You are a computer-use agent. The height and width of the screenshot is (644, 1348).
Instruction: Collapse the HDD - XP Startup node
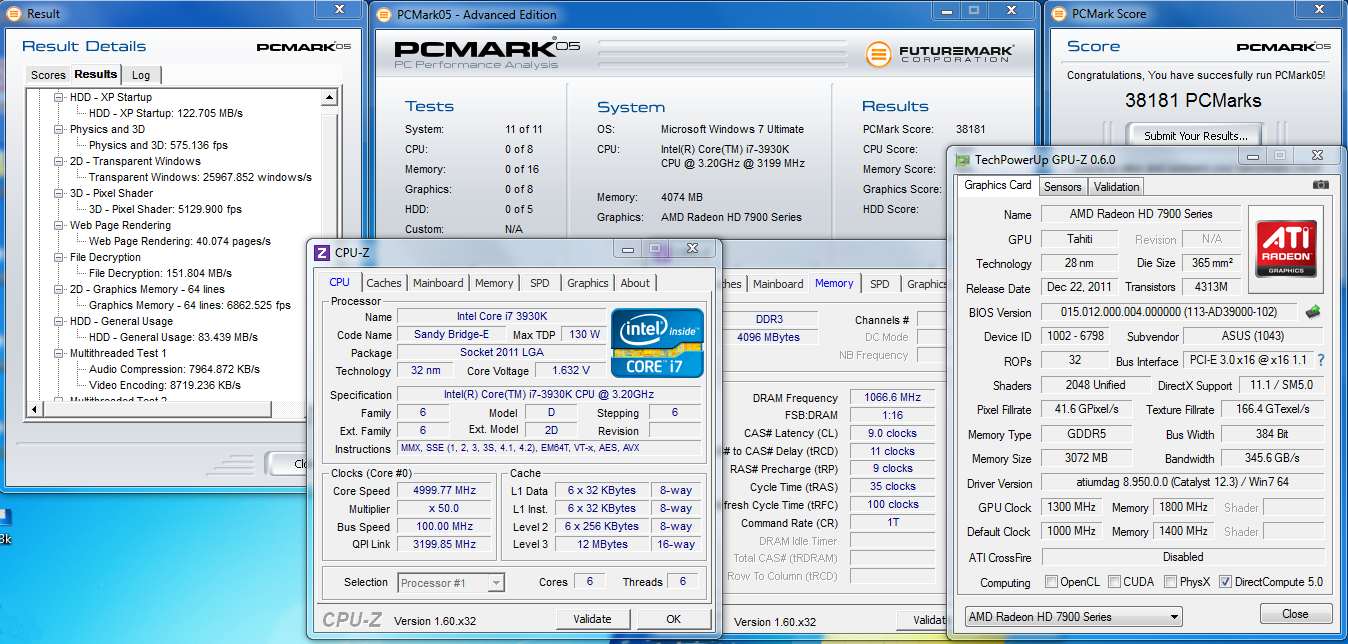[59, 98]
